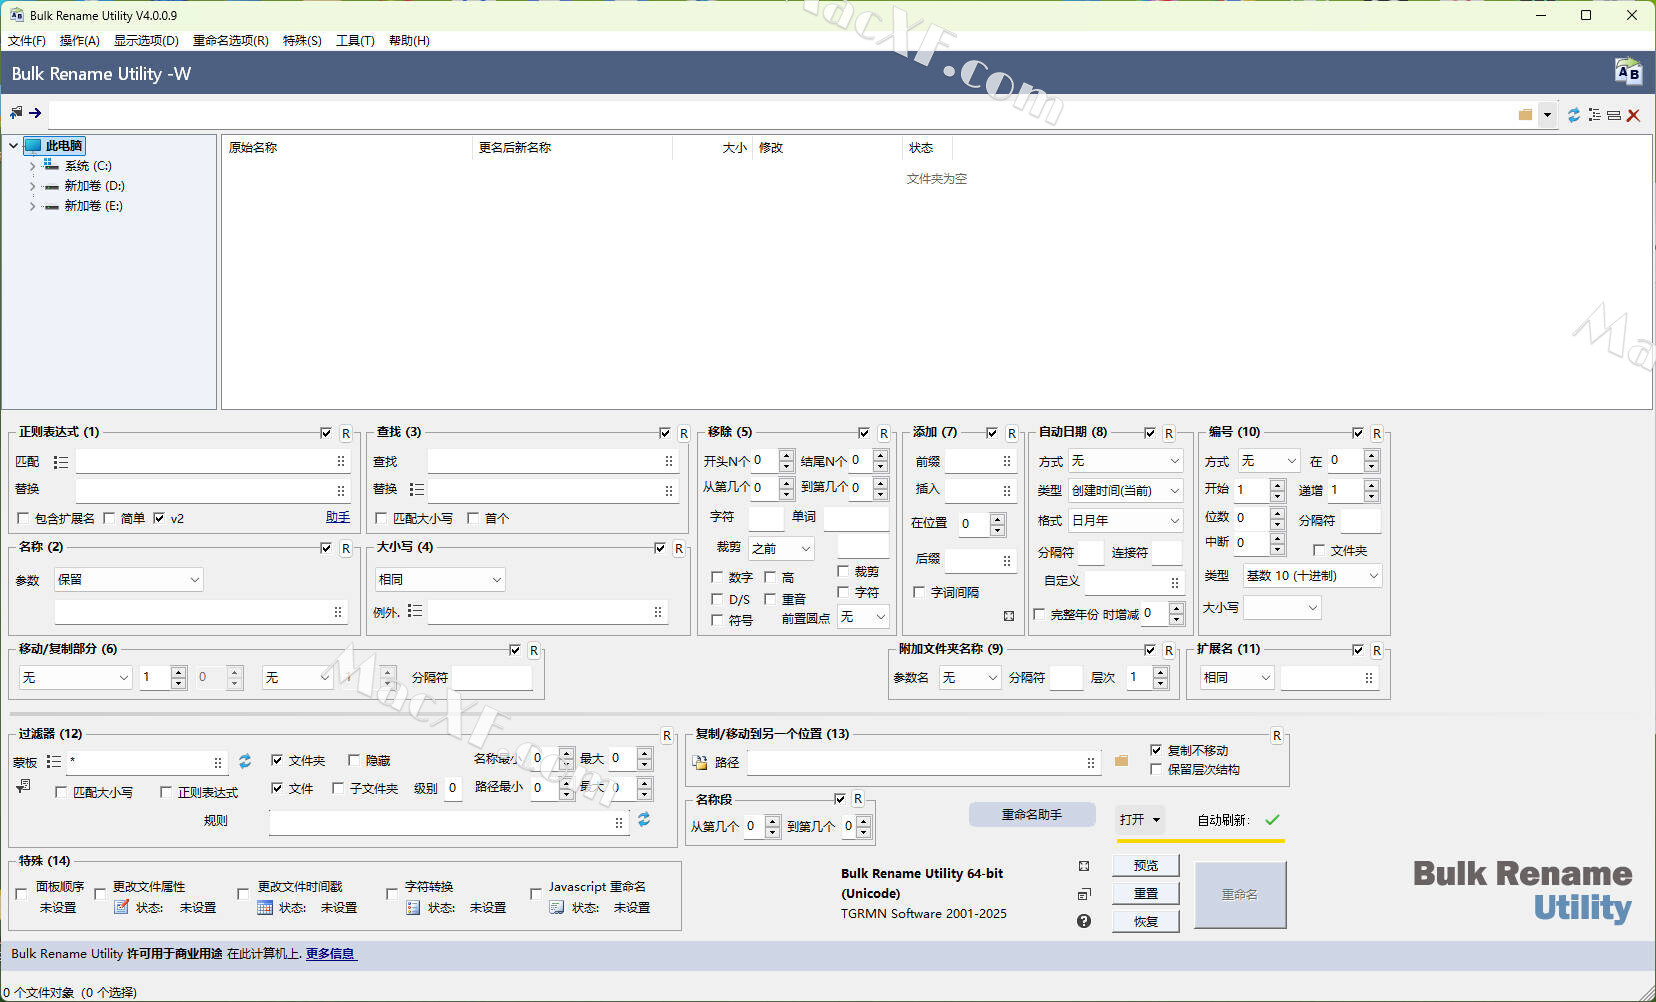Click the blue arrow next to the pin icon
This screenshot has height=1002, width=1656.
pos(35,113)
